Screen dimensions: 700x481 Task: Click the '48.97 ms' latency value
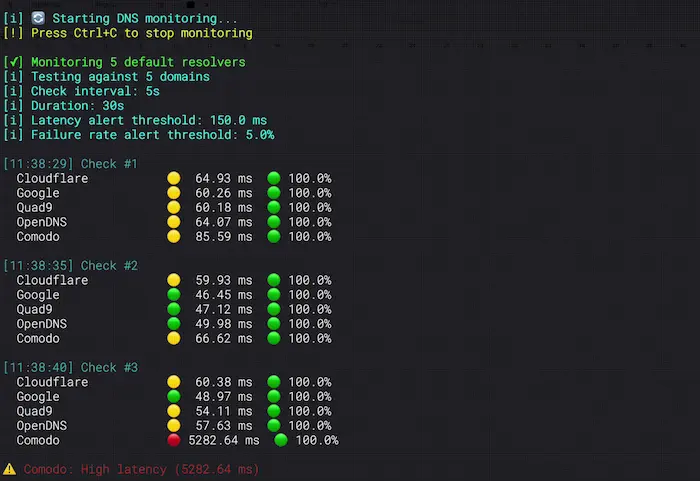(x=224, y=397)
